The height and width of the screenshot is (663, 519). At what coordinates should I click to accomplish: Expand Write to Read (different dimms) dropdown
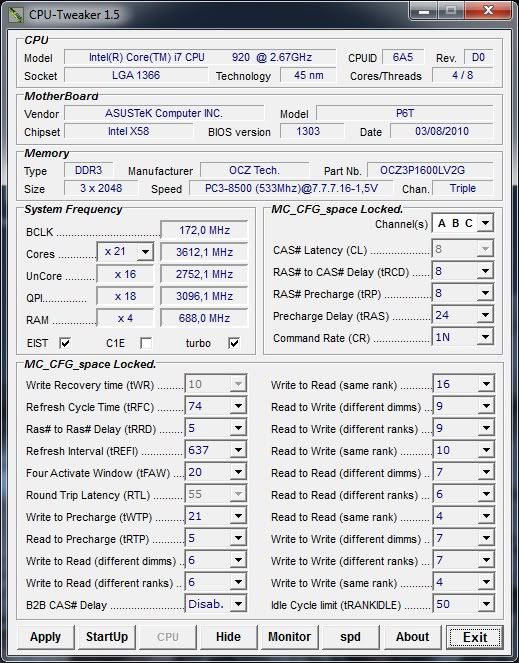(238, 560)
